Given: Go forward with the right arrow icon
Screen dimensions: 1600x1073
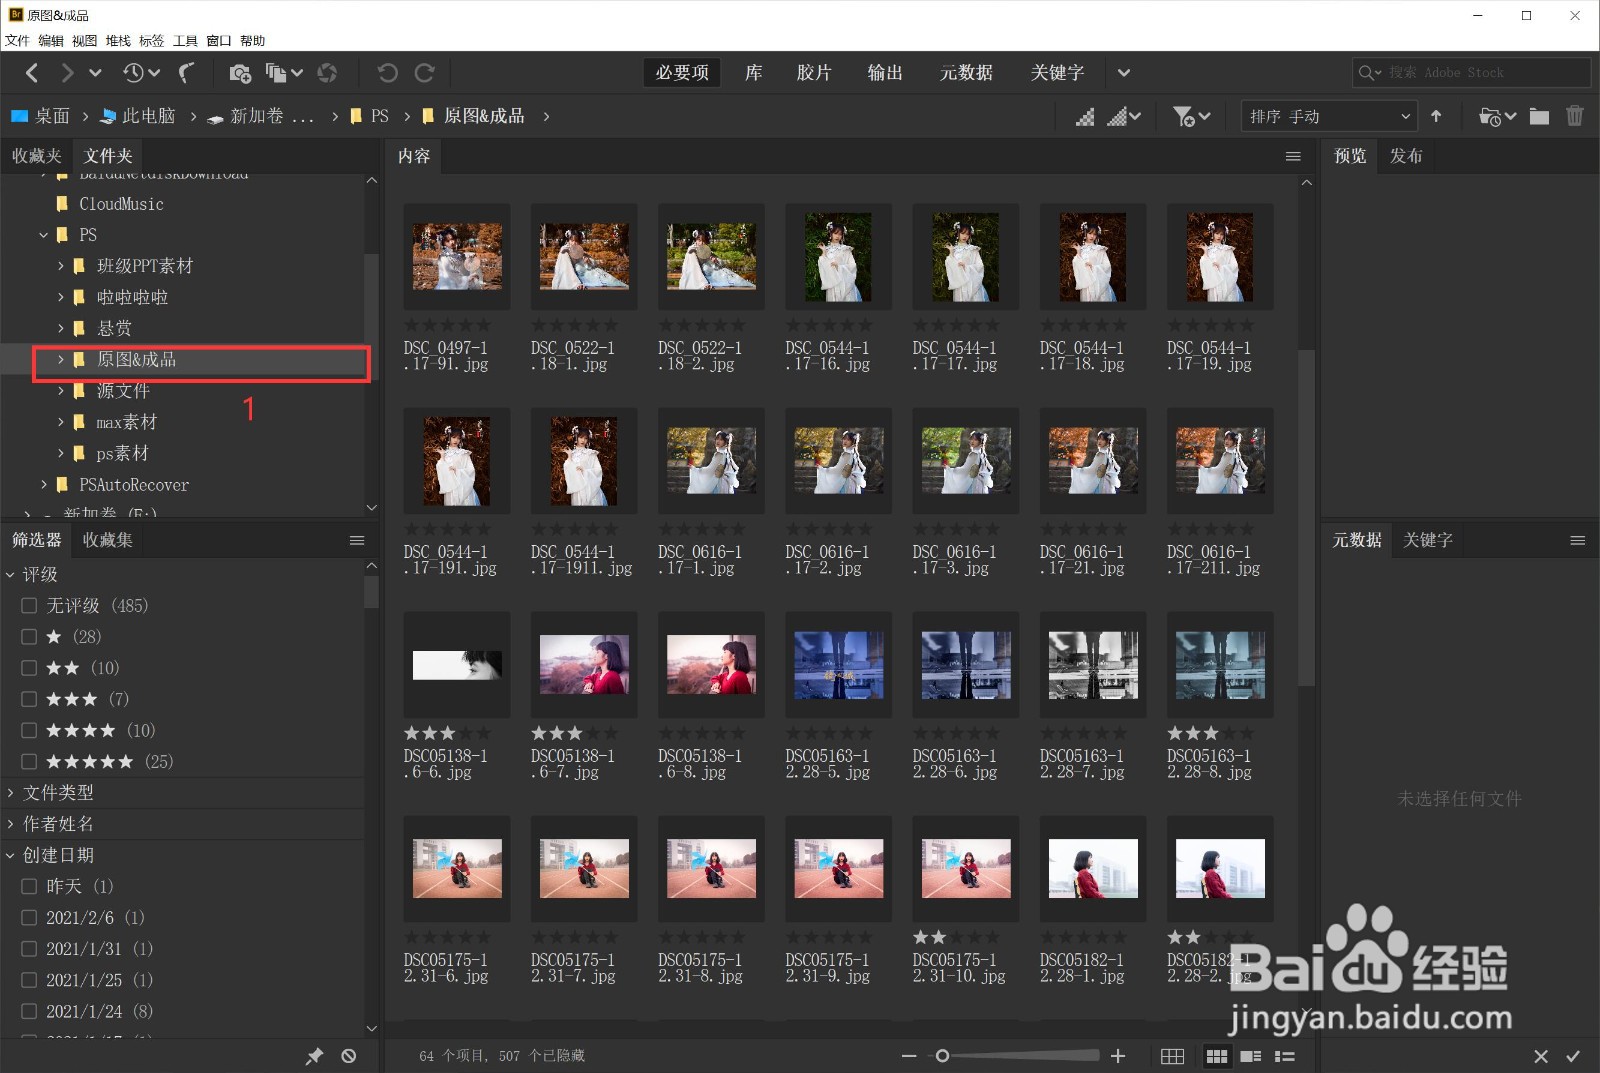Looking at the screenshot, I should (66, 73).
